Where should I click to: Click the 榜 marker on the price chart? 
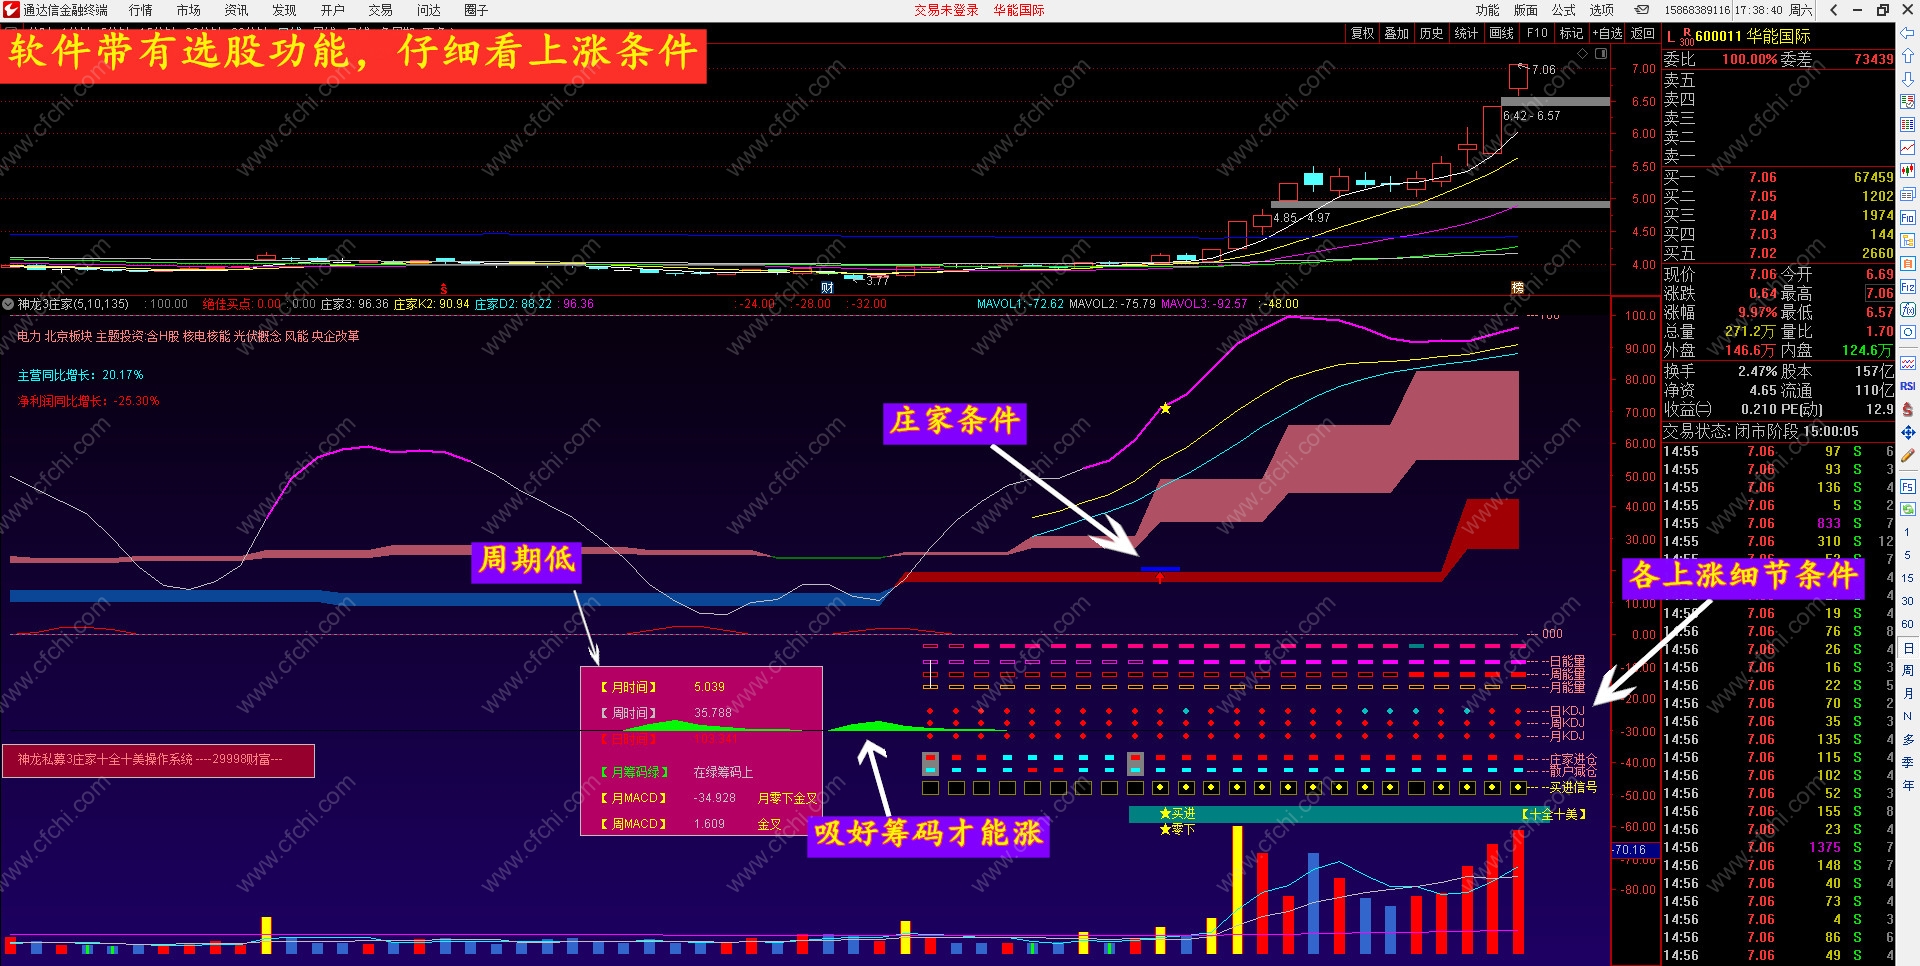point(1517,288)
